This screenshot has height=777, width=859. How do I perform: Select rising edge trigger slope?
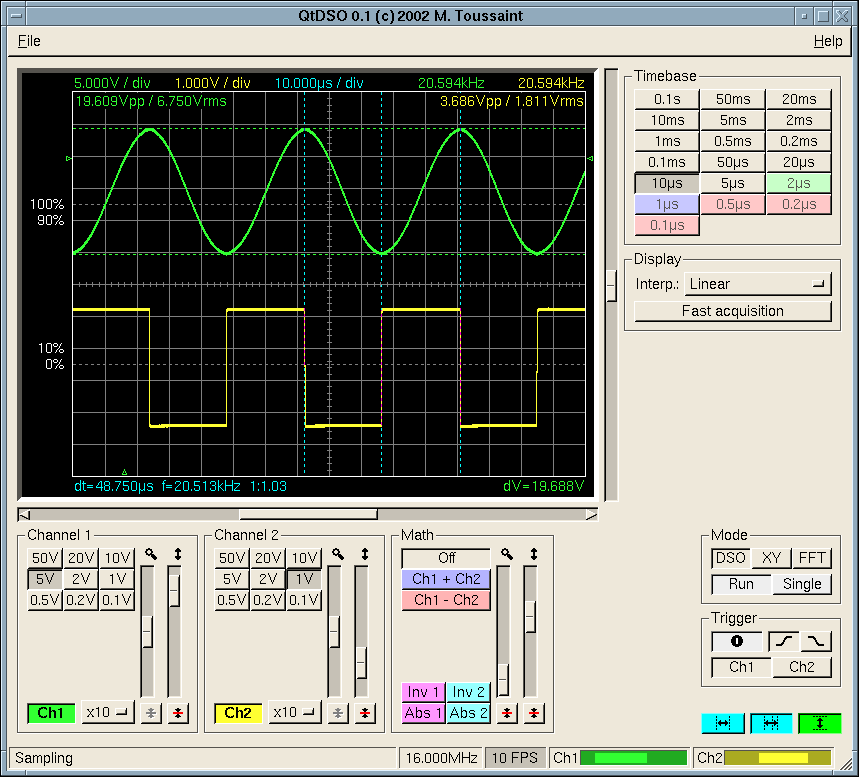pos(783,642)
